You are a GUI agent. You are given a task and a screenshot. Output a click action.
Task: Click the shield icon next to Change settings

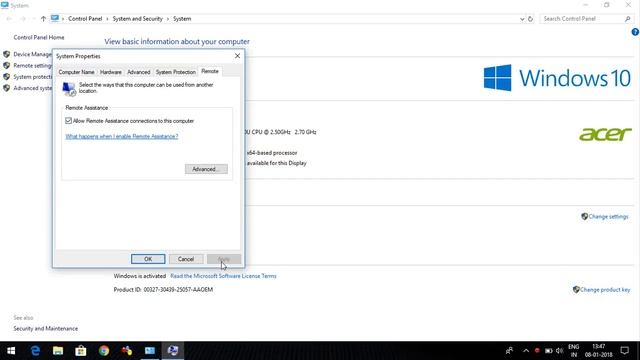(584, 216)
